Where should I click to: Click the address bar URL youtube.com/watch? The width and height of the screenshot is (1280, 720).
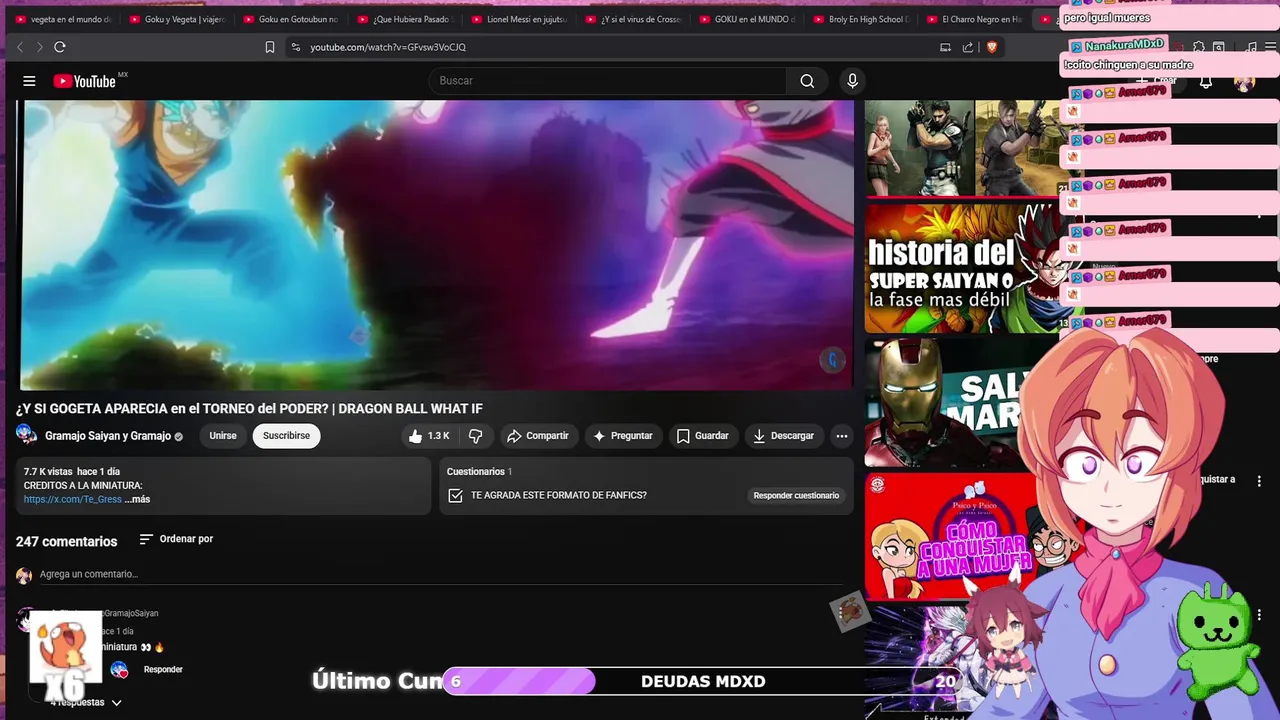(x=388, y=47)
